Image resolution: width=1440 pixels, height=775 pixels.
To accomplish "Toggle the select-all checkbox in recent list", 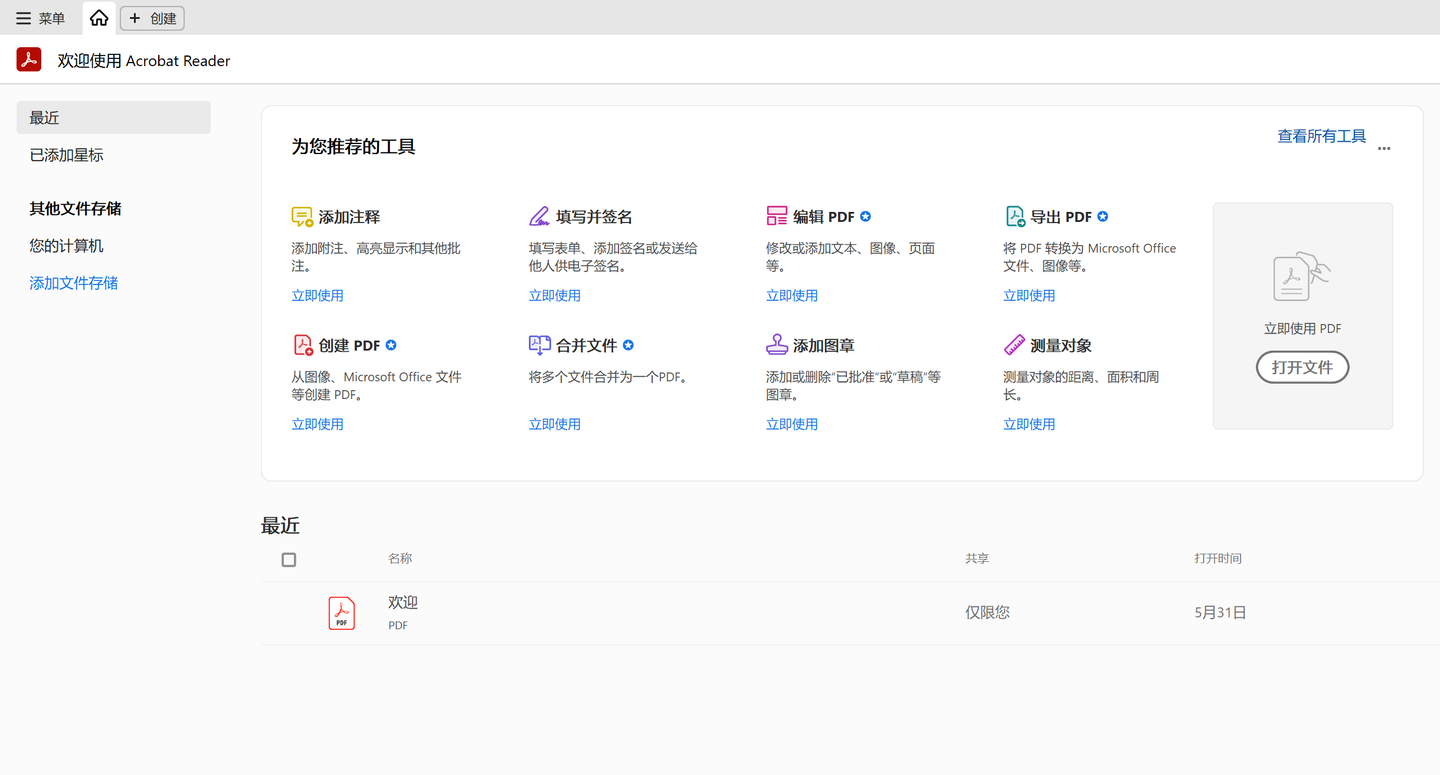I will 289,560.
